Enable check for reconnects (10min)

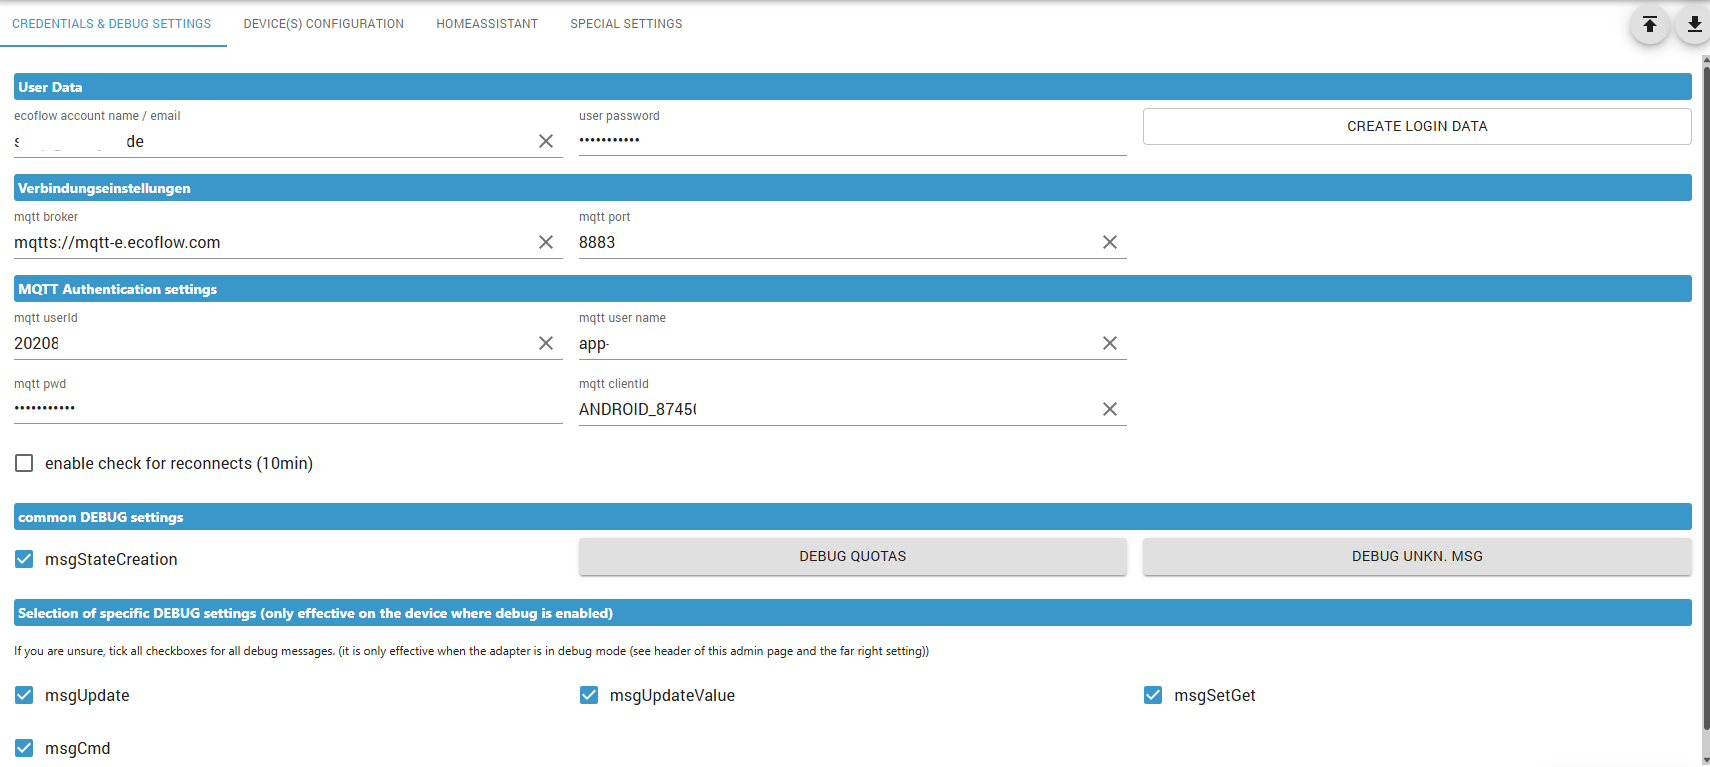tap(24, 463)
